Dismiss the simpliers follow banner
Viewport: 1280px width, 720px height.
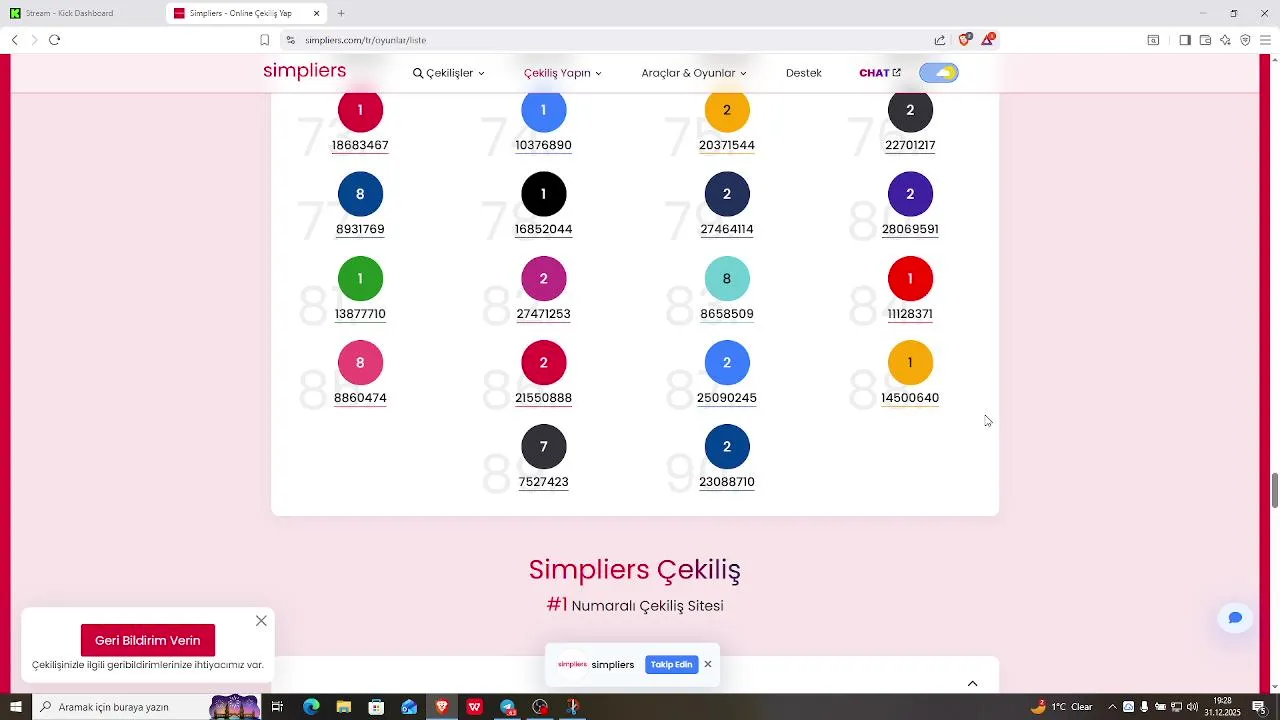(x=707, y=664)
